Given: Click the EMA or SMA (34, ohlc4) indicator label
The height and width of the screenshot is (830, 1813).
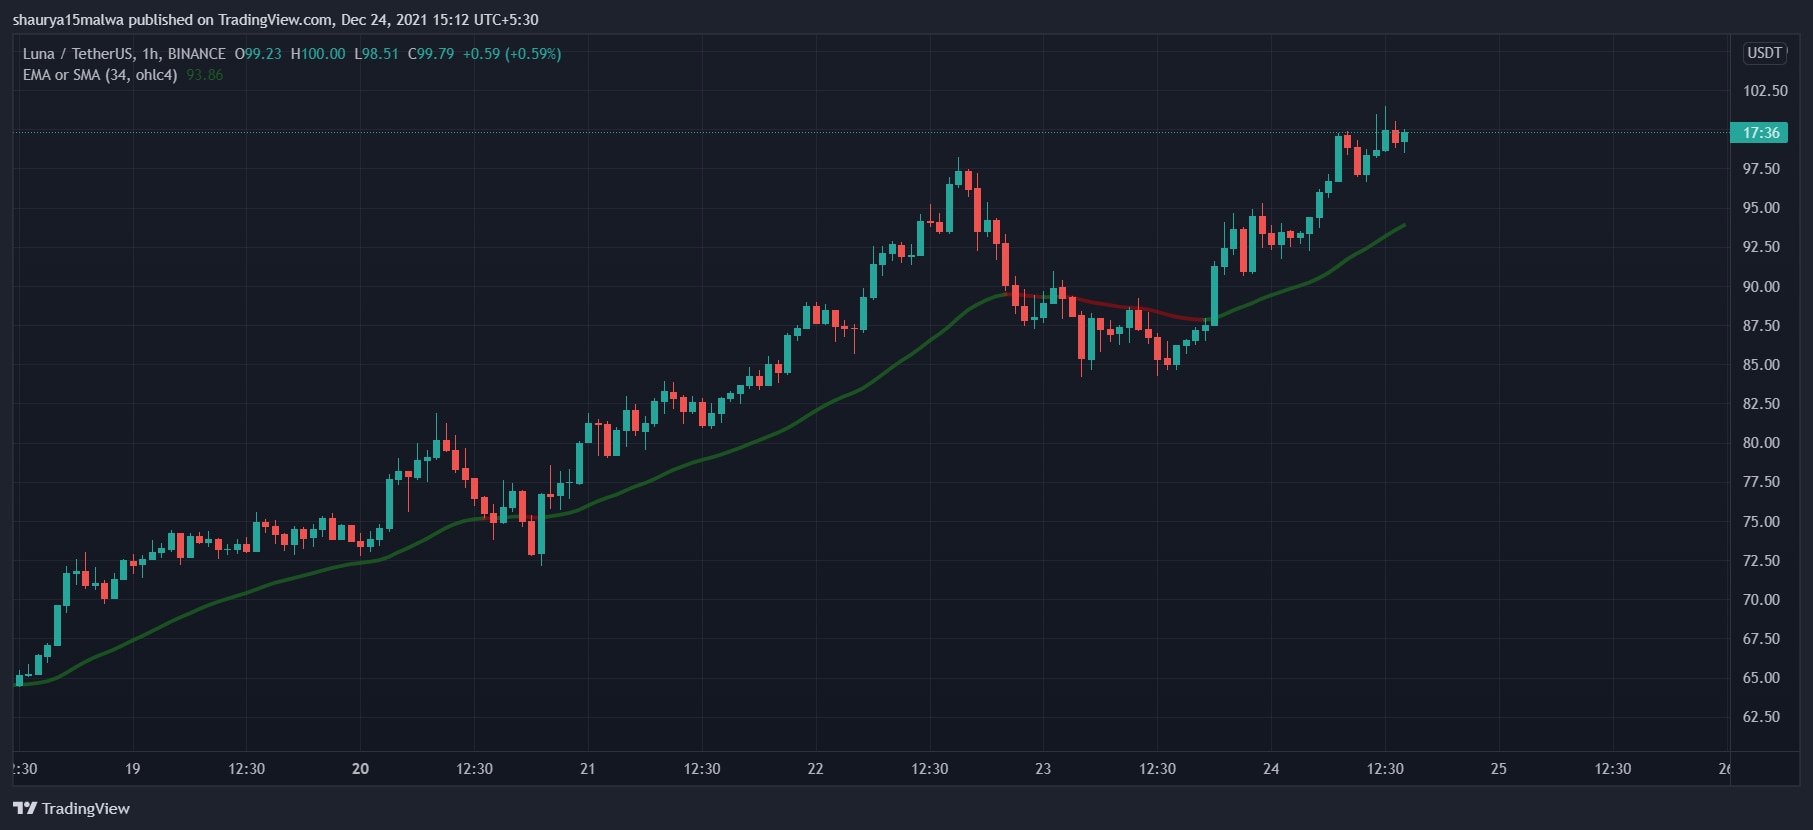Looking at the screenshot, I should click(x=100, y=75).
